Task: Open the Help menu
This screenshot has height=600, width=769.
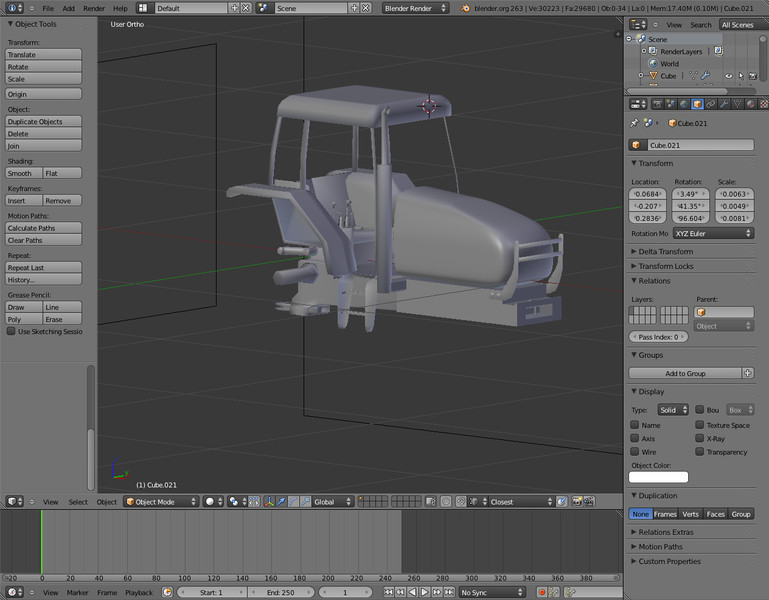Action: point(120,8)
